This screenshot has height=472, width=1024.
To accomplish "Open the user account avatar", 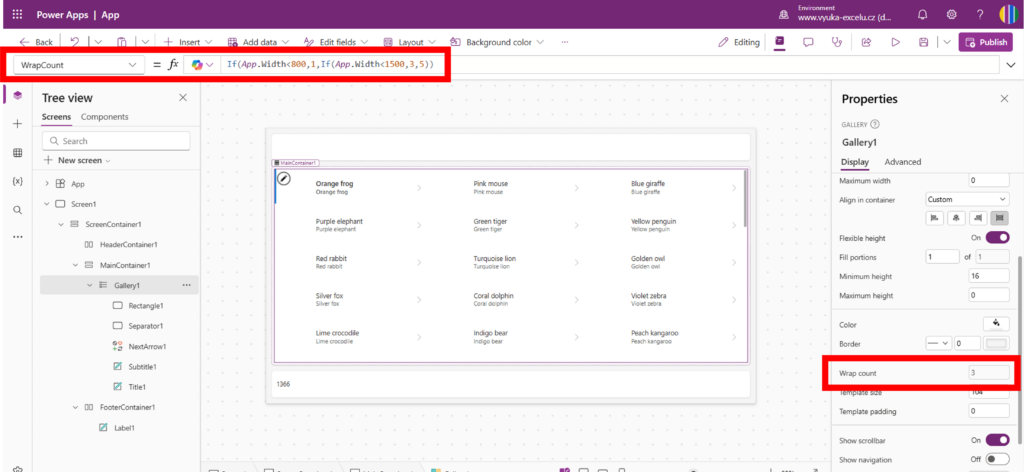I will tap(1008, 14).
